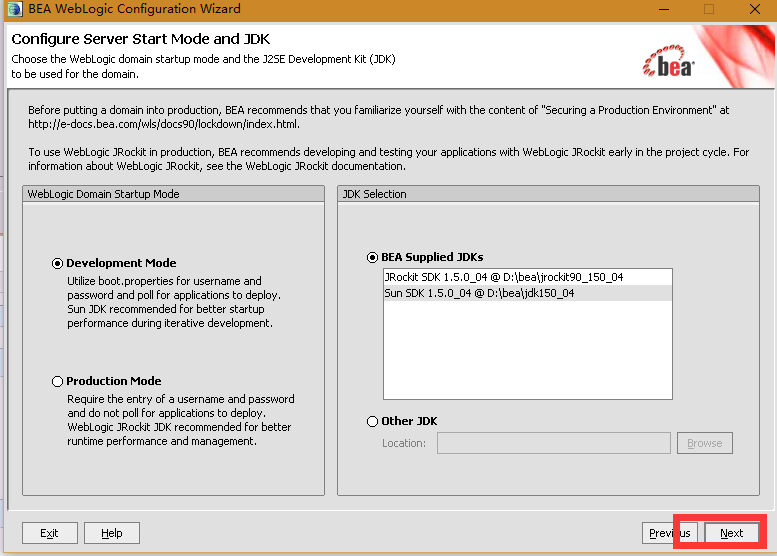Click the Browse button

(704, 443)
